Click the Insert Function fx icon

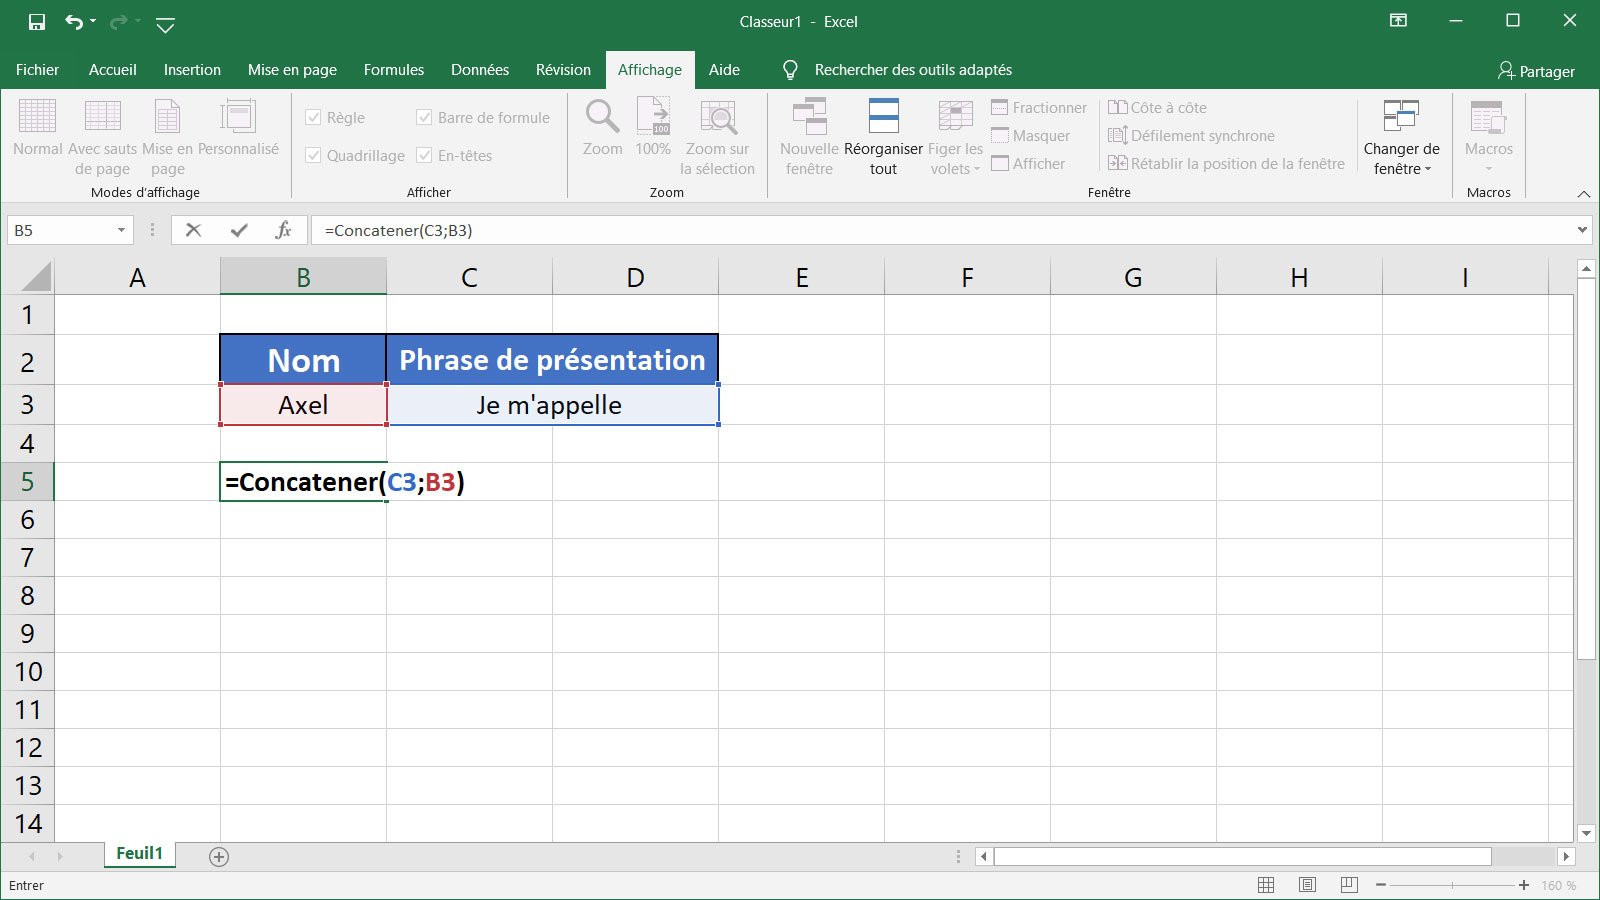click(283, 230)
